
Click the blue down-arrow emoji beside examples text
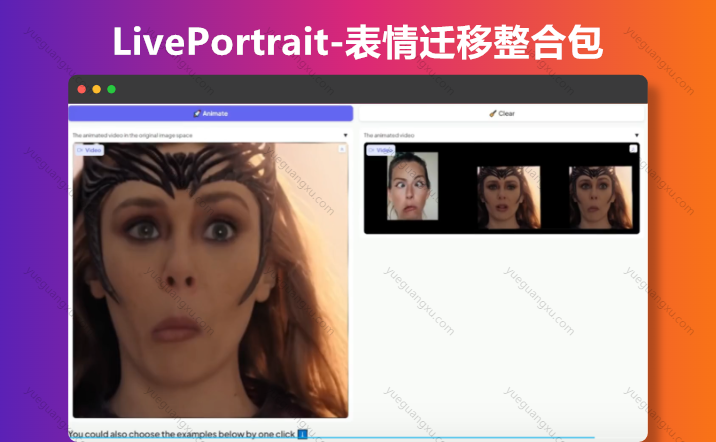(302, 435)
